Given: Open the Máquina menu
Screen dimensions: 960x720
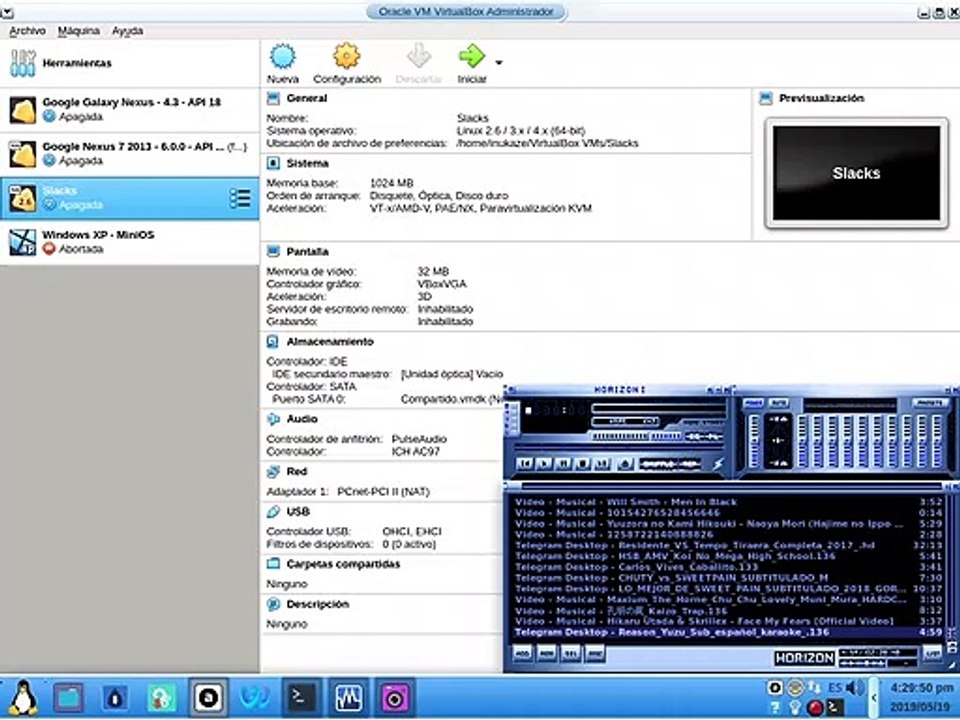Looking at the screenshot, I should pyautogui.click(x=78, y=31).
